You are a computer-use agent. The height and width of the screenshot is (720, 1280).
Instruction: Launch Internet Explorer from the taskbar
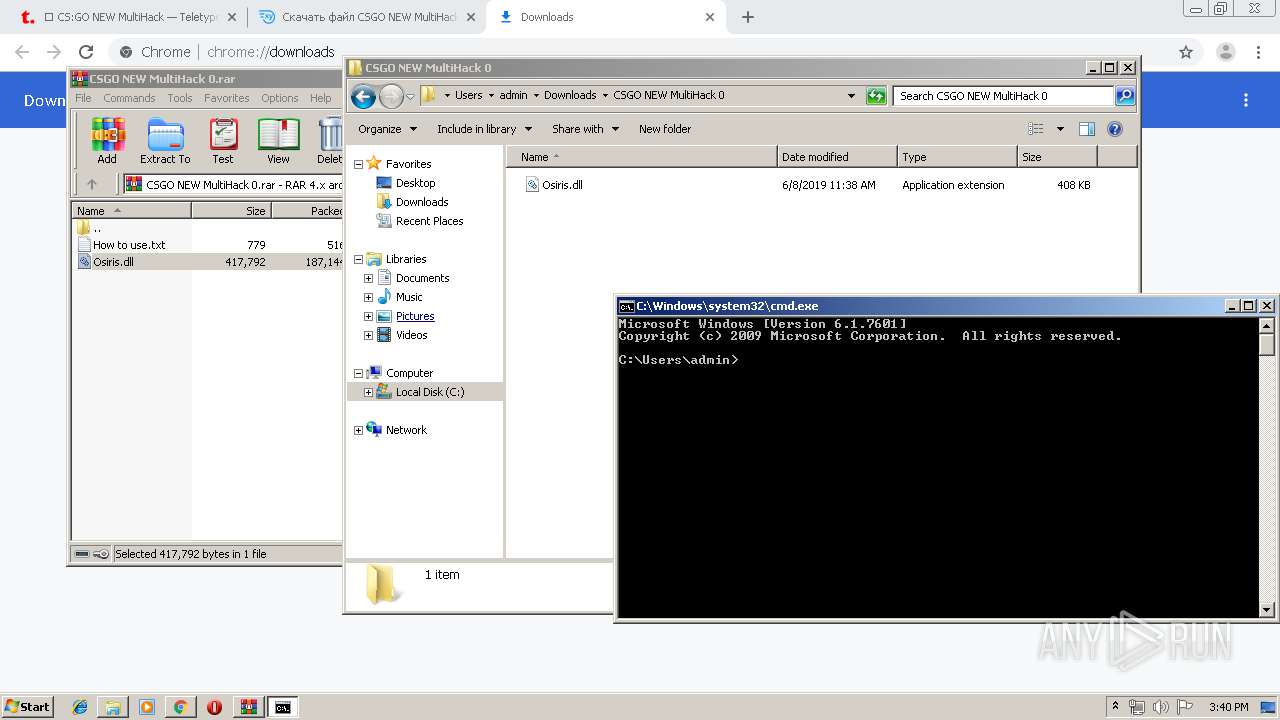80,707
